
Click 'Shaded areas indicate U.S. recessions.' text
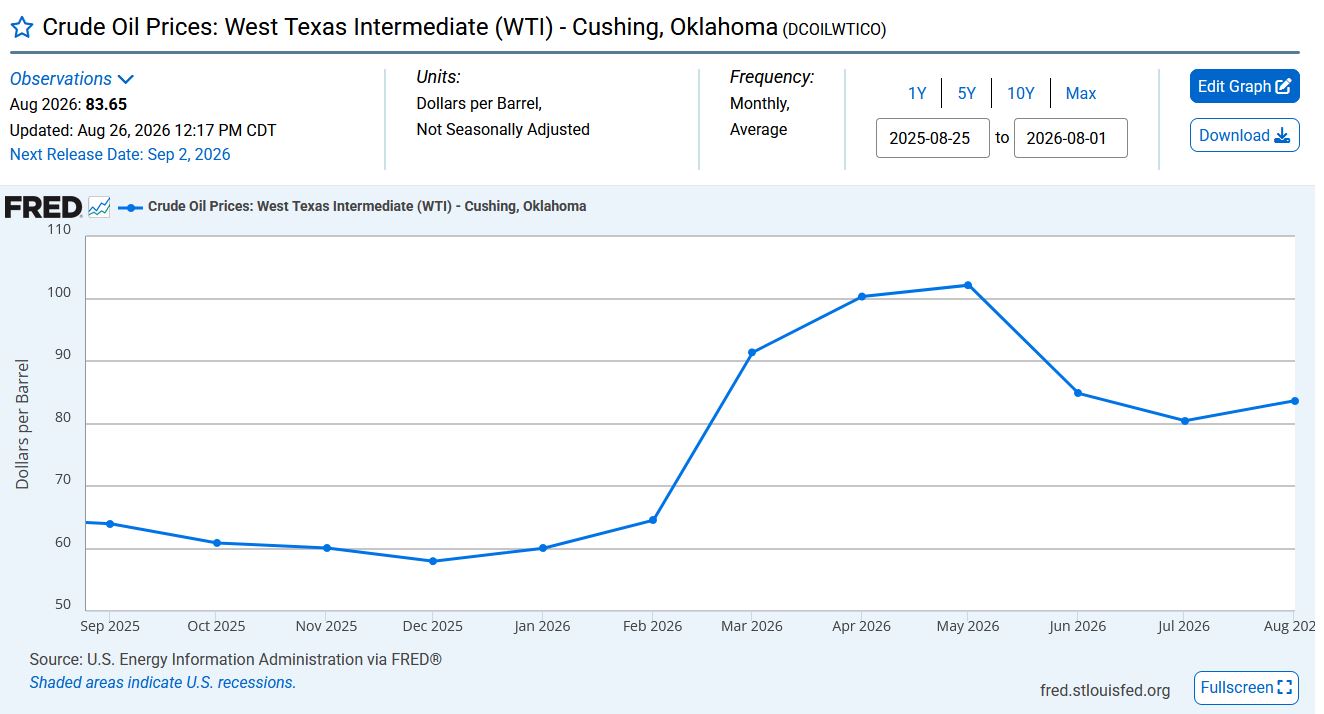(x=163, y=683)
